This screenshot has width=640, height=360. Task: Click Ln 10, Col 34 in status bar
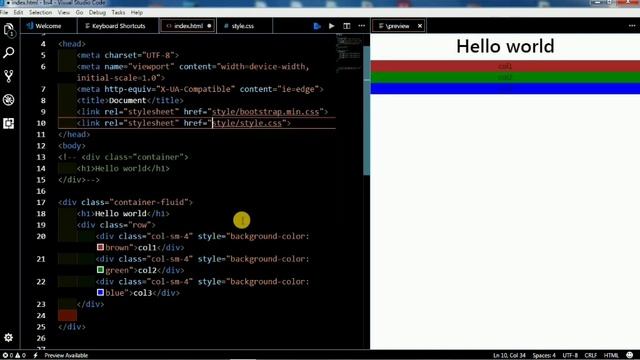(x=509, y=356)
